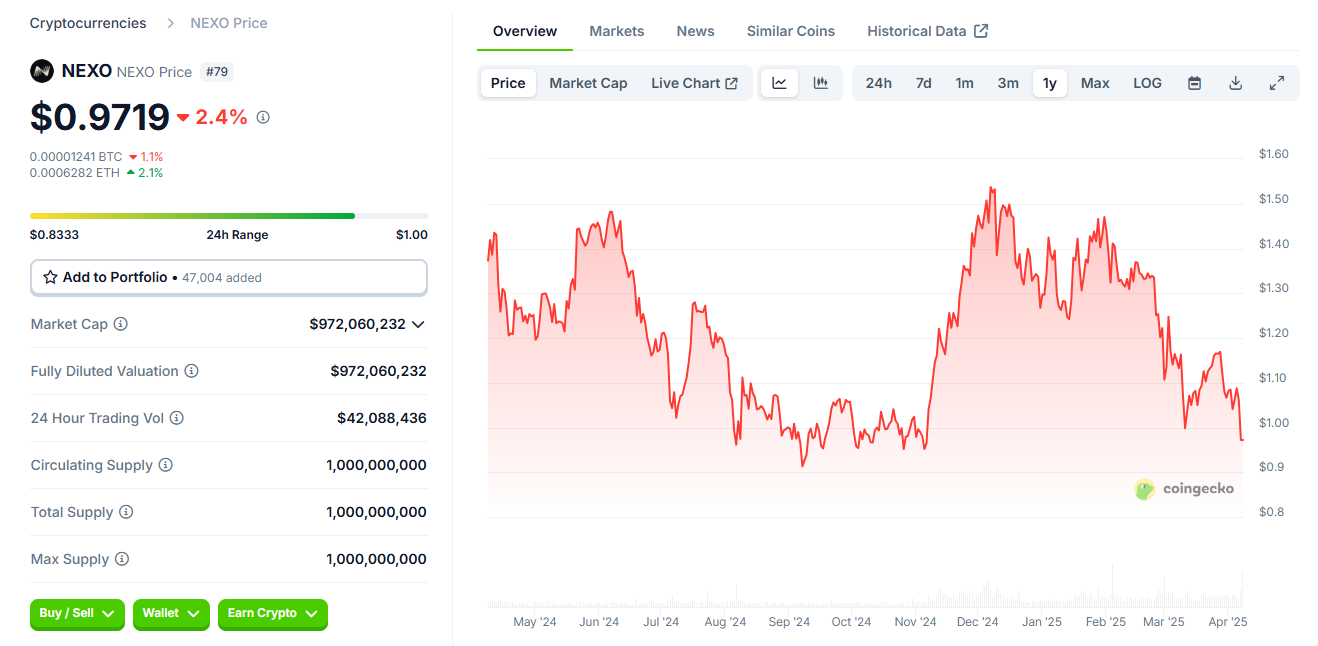Click the info icon beside Market Cap

pos(121,324)
